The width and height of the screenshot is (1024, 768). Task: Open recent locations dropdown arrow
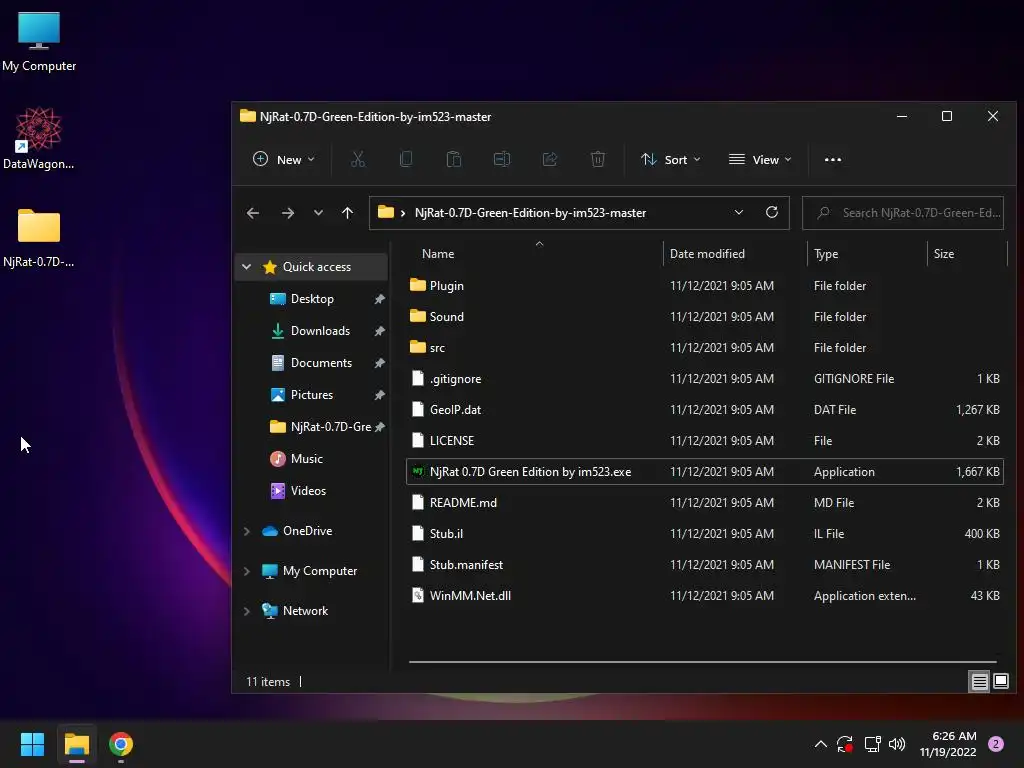[318, 213]
